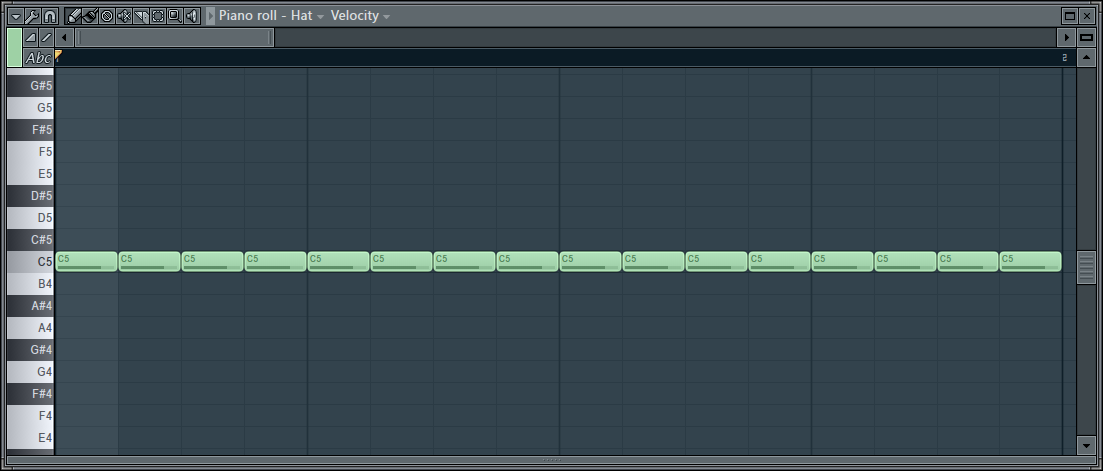The height and width of the screenshot is (471, 1103).
Task: Click the C5 piano key
Action: click(31, 262)
